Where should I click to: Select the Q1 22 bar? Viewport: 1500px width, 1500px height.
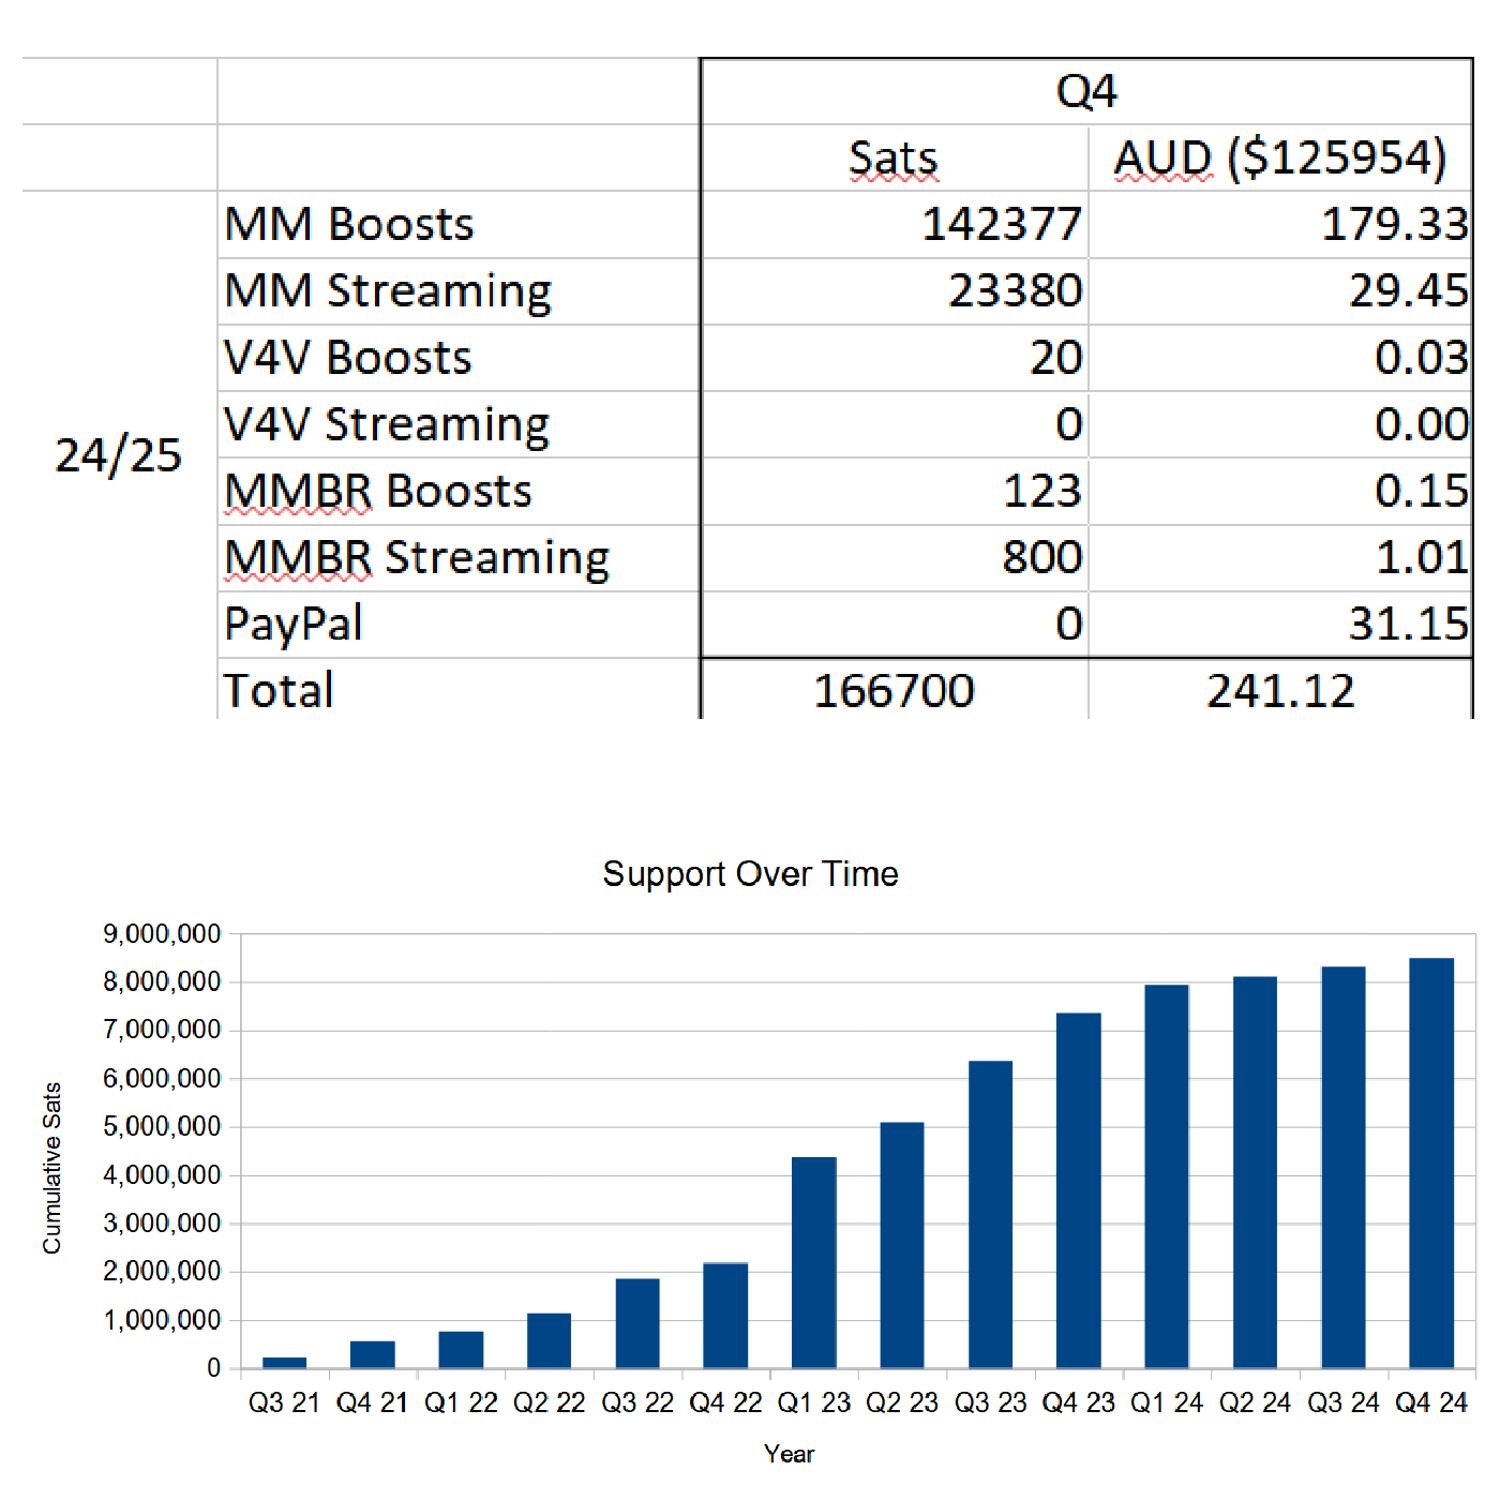coord(461,1350)
